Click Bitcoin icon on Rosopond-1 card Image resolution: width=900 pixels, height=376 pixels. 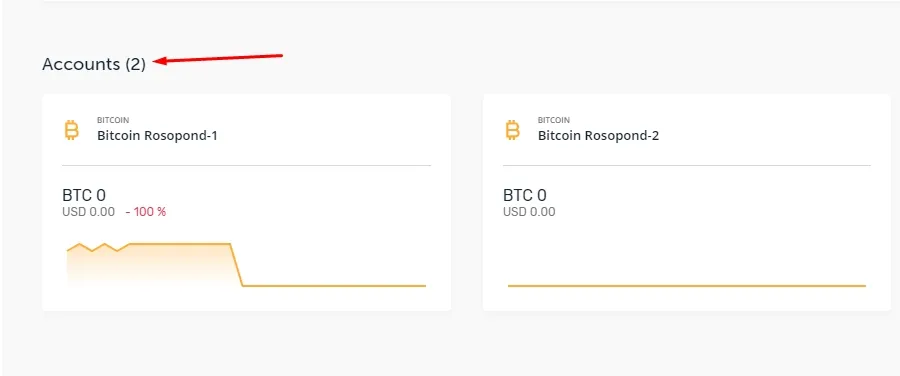pos(71,130)
